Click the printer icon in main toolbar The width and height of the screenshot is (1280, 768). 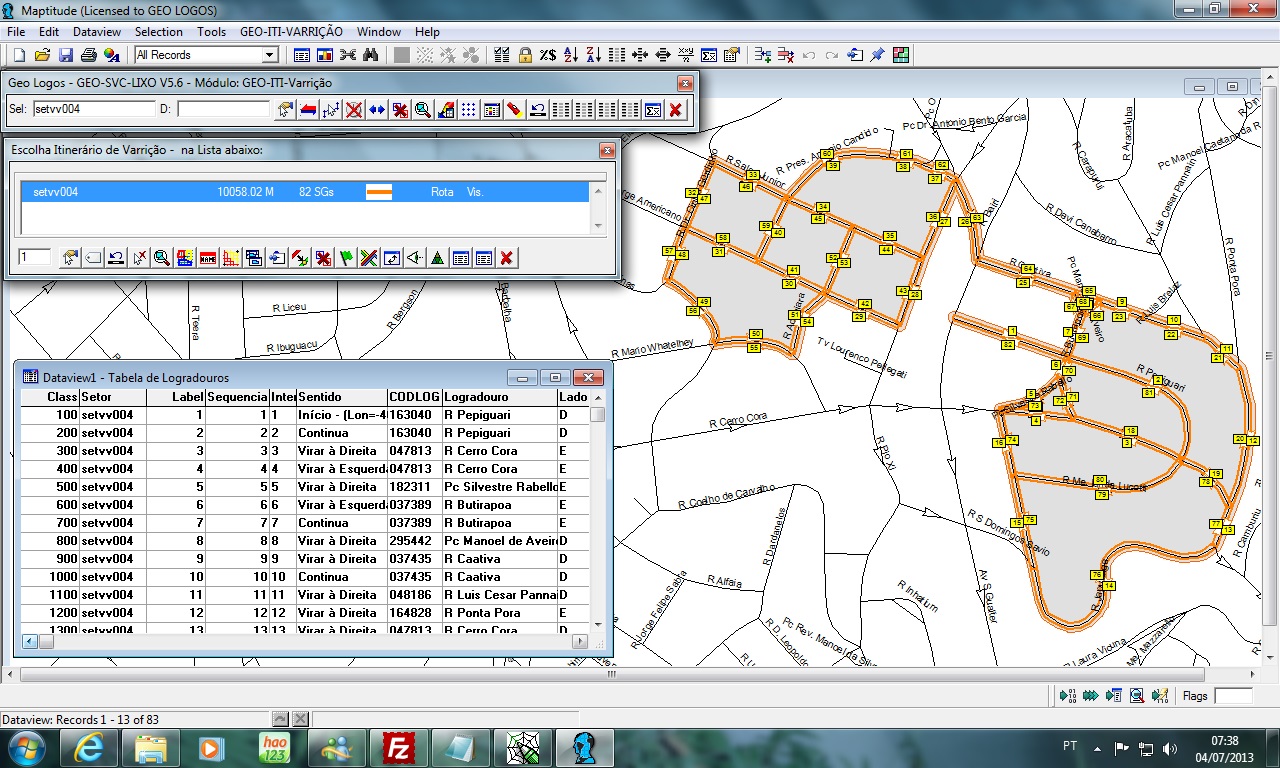pos(88,55)
